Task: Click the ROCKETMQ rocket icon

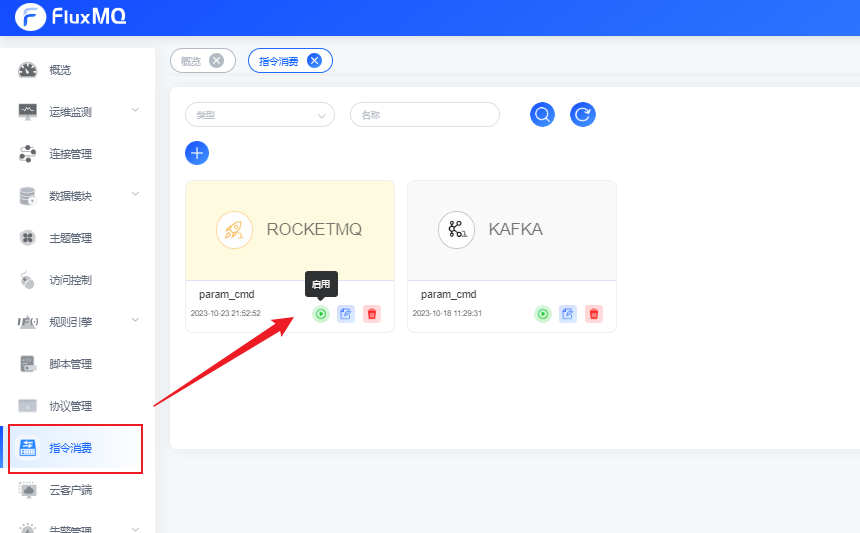Action: [x=234, y=230]
